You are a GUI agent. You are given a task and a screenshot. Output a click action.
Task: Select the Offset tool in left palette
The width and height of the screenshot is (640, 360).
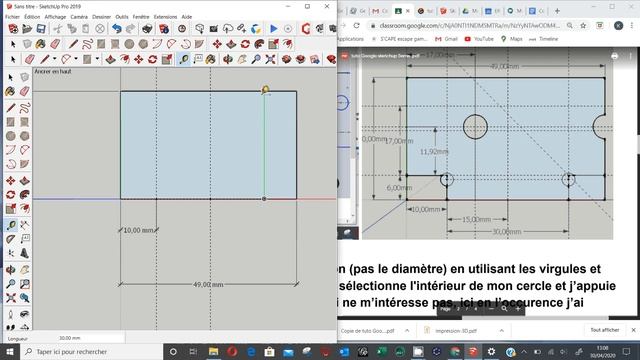(x=24, y=209)
